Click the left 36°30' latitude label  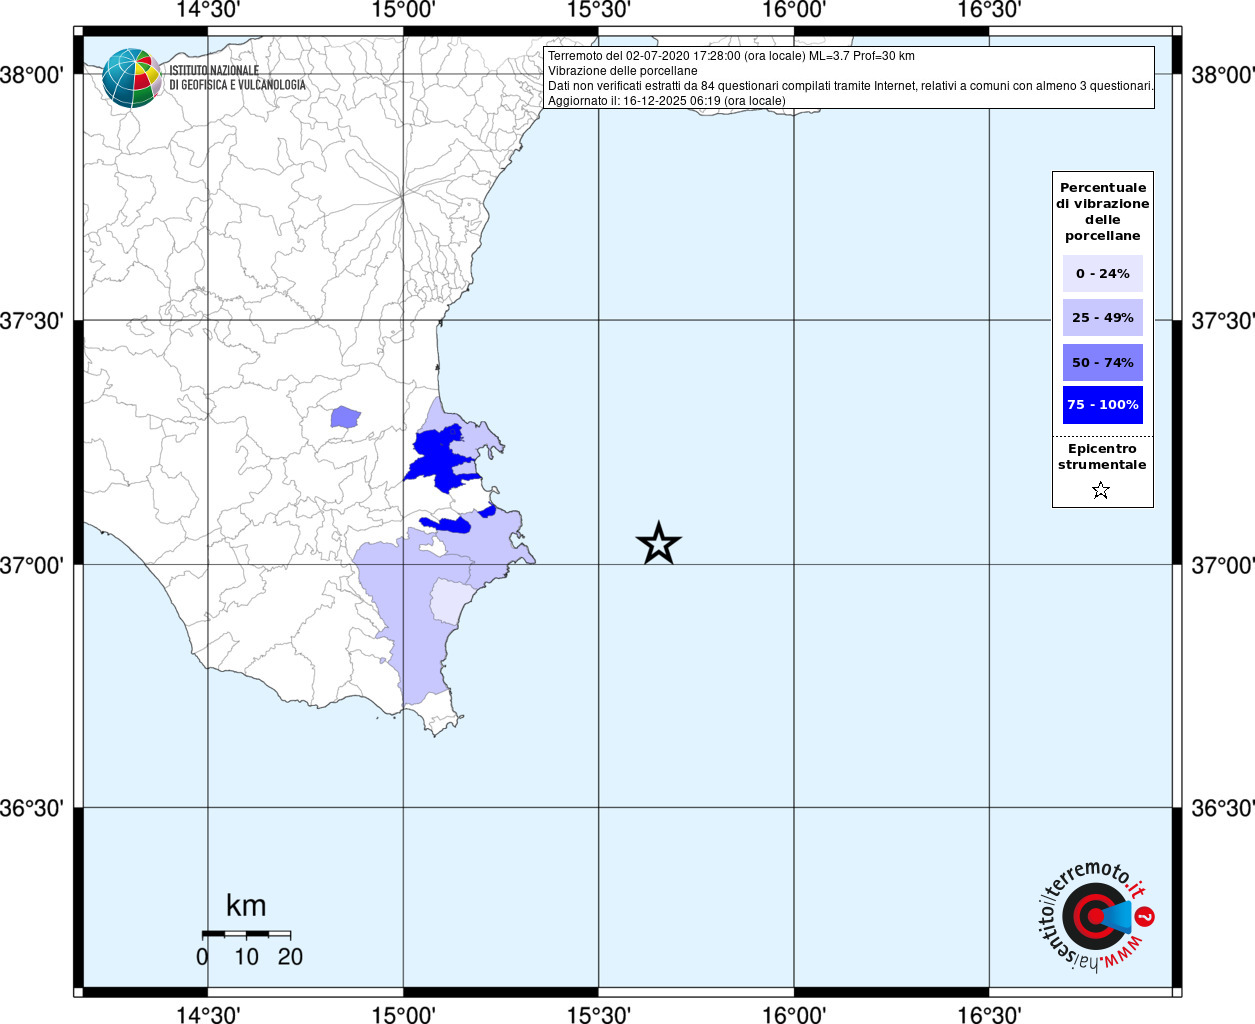tap(32, 808)
